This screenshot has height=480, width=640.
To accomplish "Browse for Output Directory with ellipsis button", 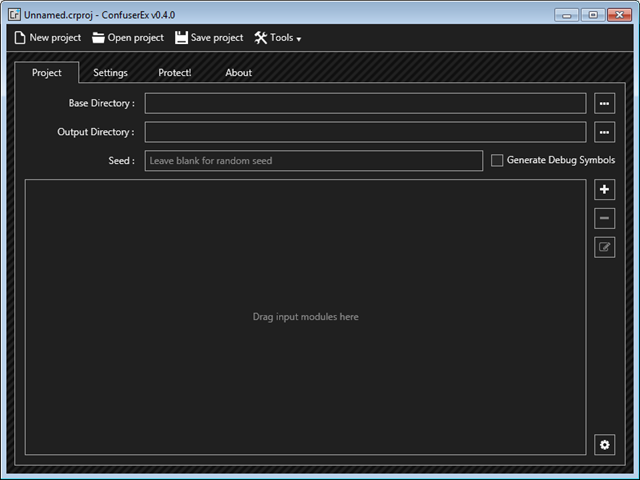I will (x=604, y=132).
